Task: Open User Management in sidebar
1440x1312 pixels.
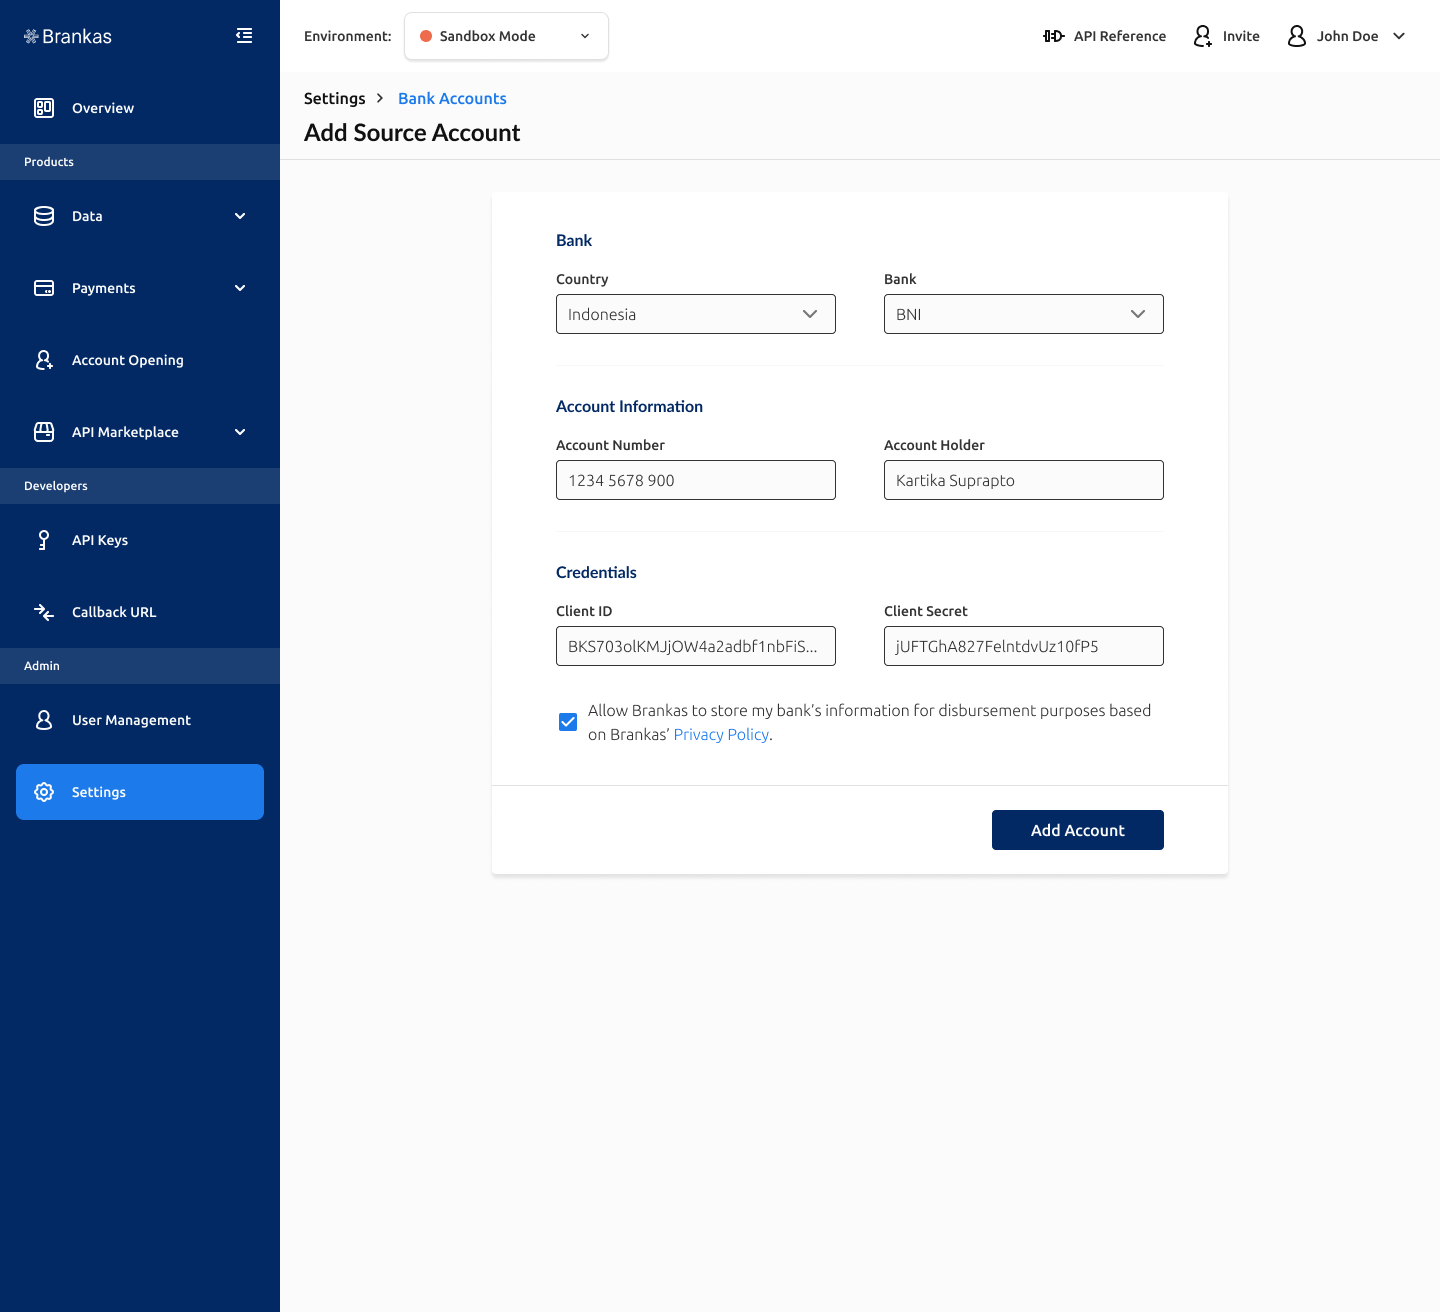Action: pos(140,720)
